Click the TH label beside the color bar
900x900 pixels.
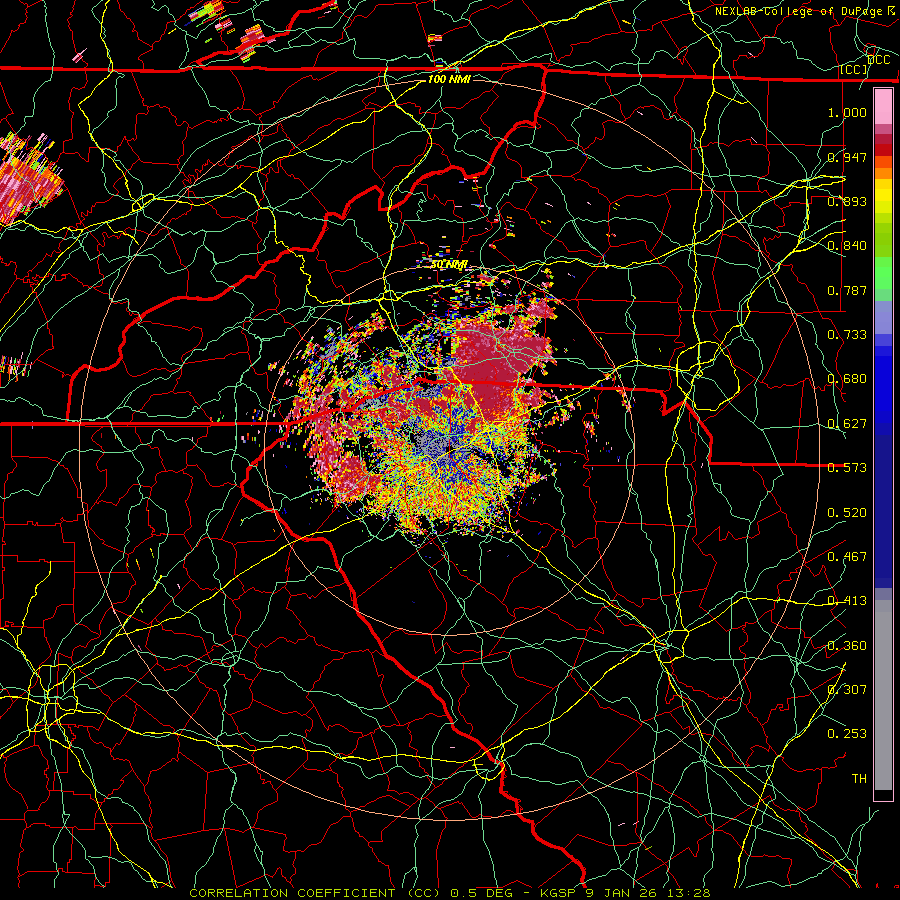(859, 779)
